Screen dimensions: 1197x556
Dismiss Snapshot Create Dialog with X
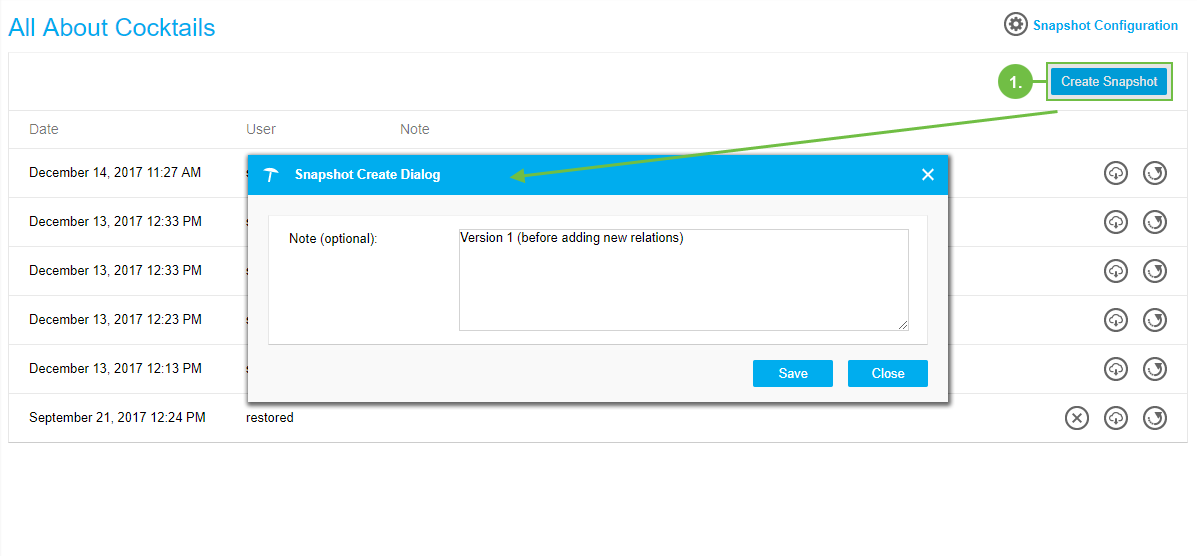[x=927, y=175]
